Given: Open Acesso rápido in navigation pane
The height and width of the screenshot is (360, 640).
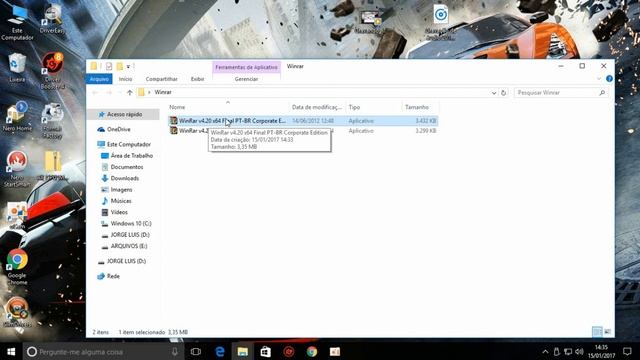Looking at the screenshot, I should [x=124, y=114].
